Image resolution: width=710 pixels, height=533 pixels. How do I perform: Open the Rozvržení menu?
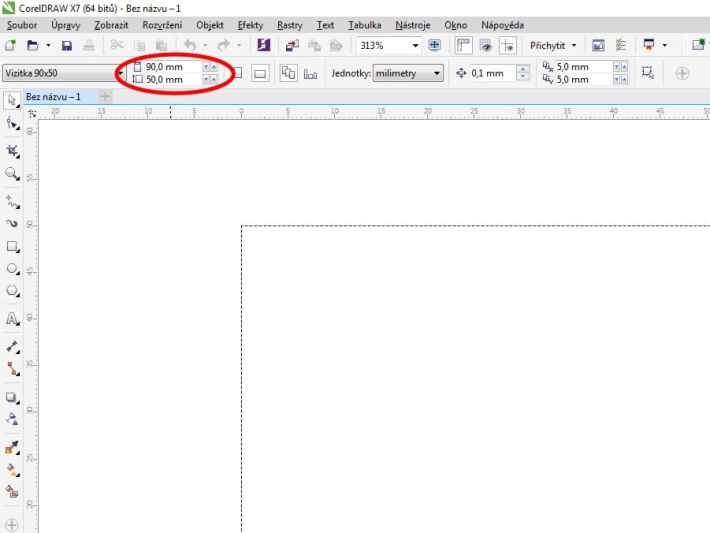point(162,25)
